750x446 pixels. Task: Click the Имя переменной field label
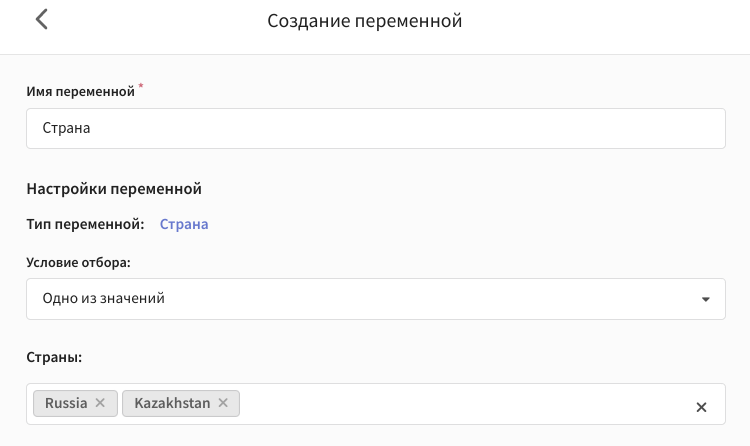(x=80, y=91)
